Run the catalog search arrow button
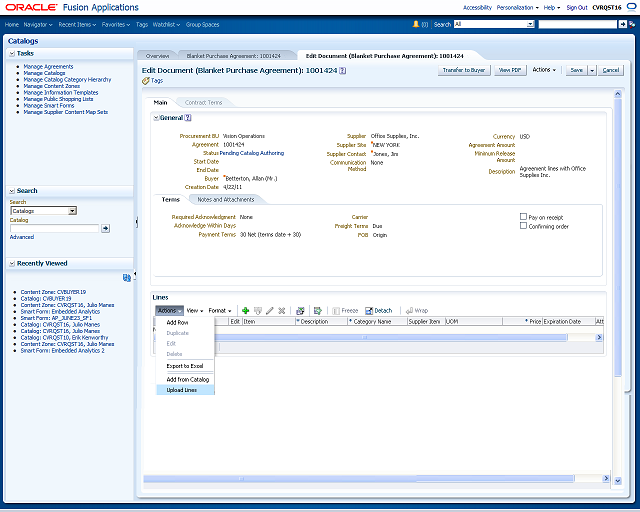The width and height of the screenshot is (640, 512). coord(105,228)
